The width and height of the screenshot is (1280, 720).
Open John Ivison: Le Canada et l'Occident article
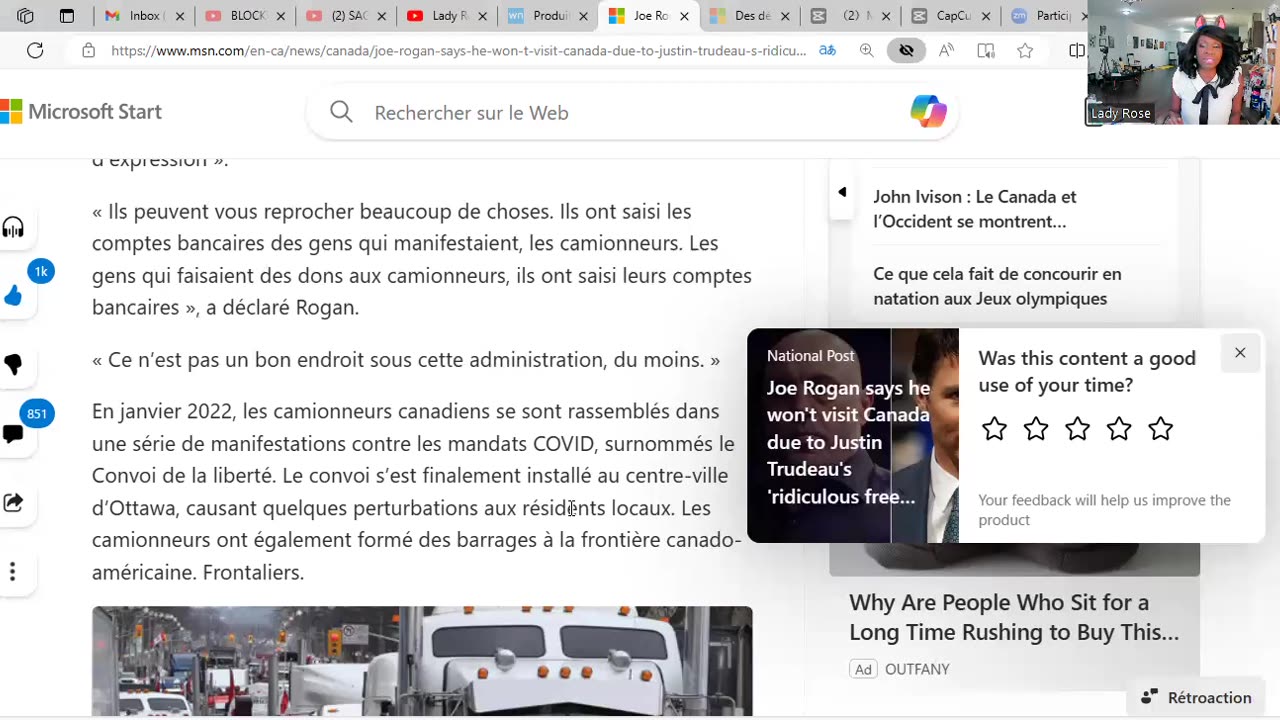coord(975,209)
